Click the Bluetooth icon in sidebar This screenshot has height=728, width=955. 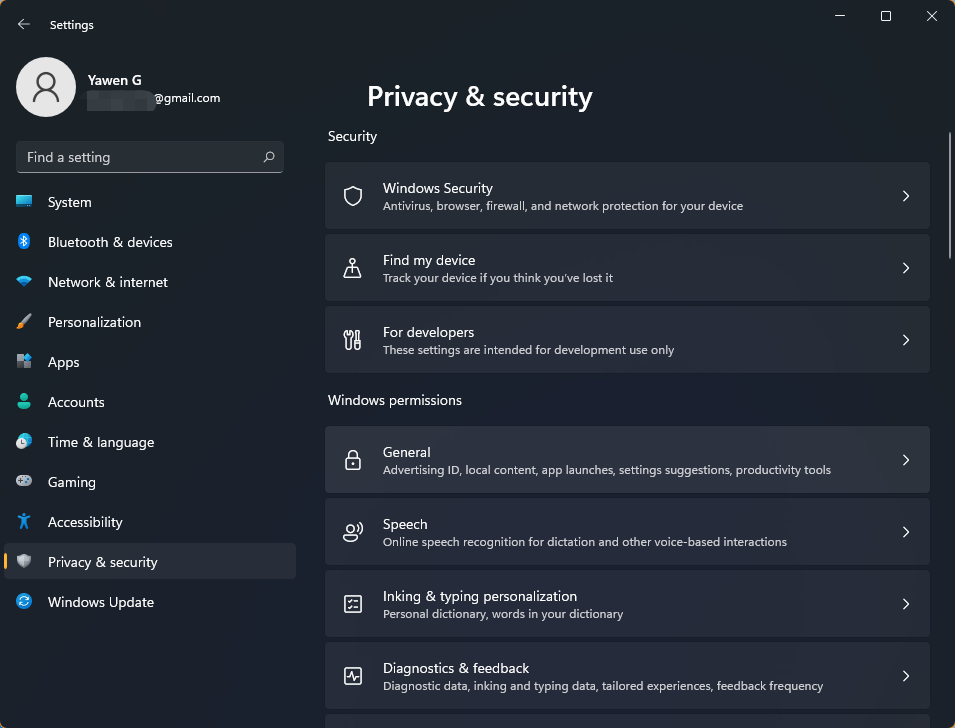pyautogui.click(x=24, y=241)
